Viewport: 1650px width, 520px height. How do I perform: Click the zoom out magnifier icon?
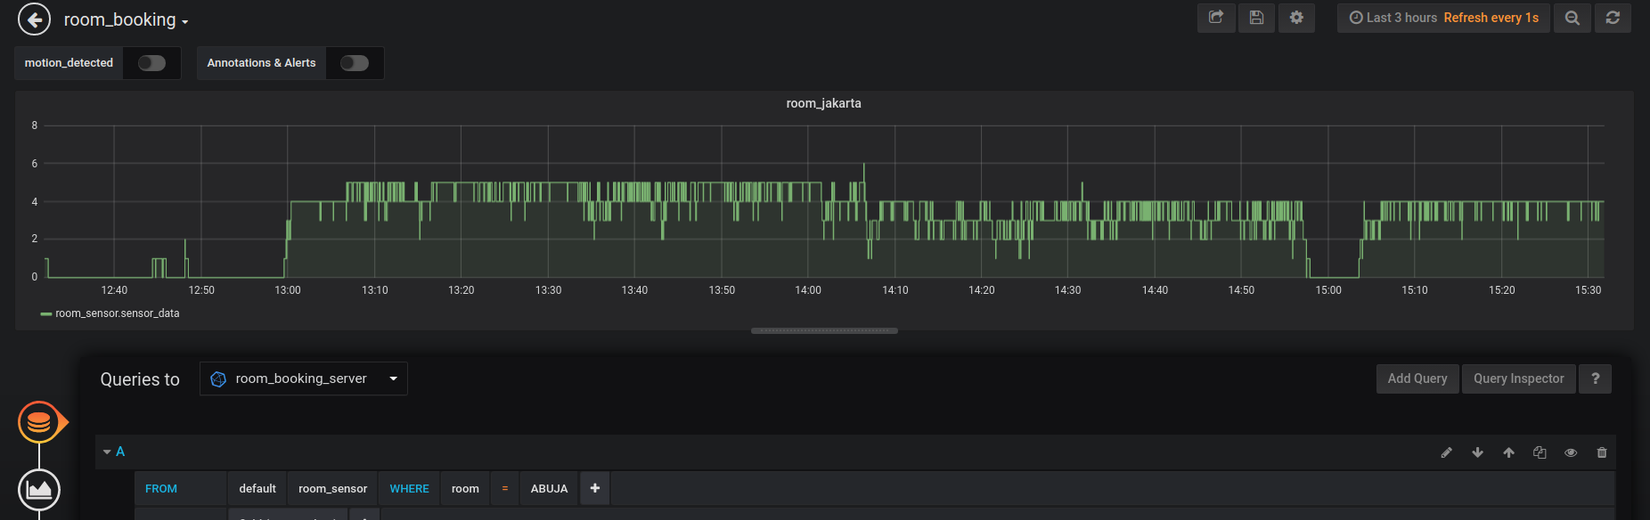tap(1572, 18)
